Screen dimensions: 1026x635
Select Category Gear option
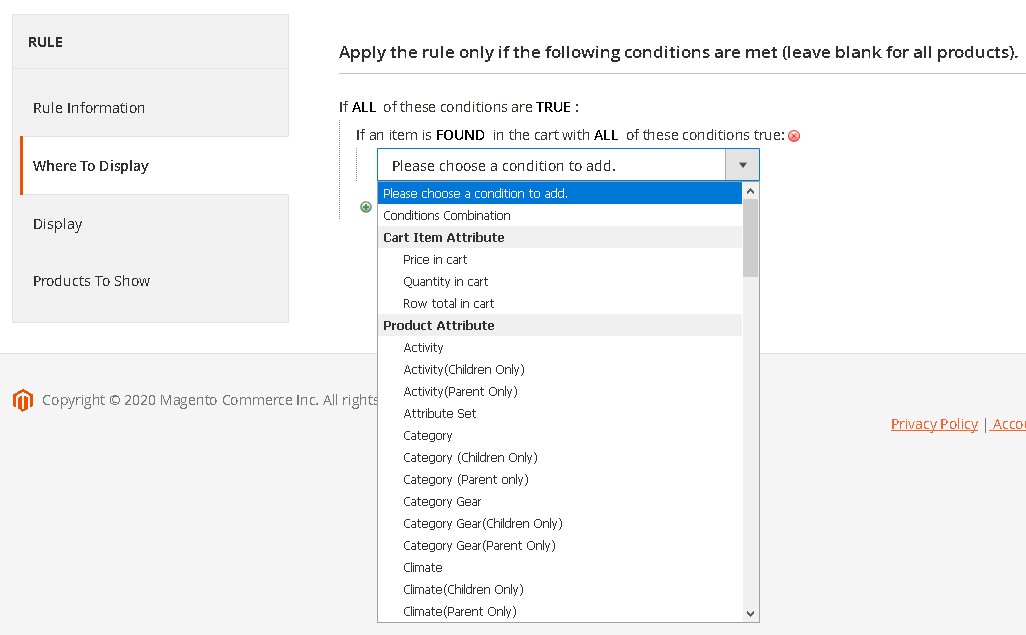click(442, 502)
